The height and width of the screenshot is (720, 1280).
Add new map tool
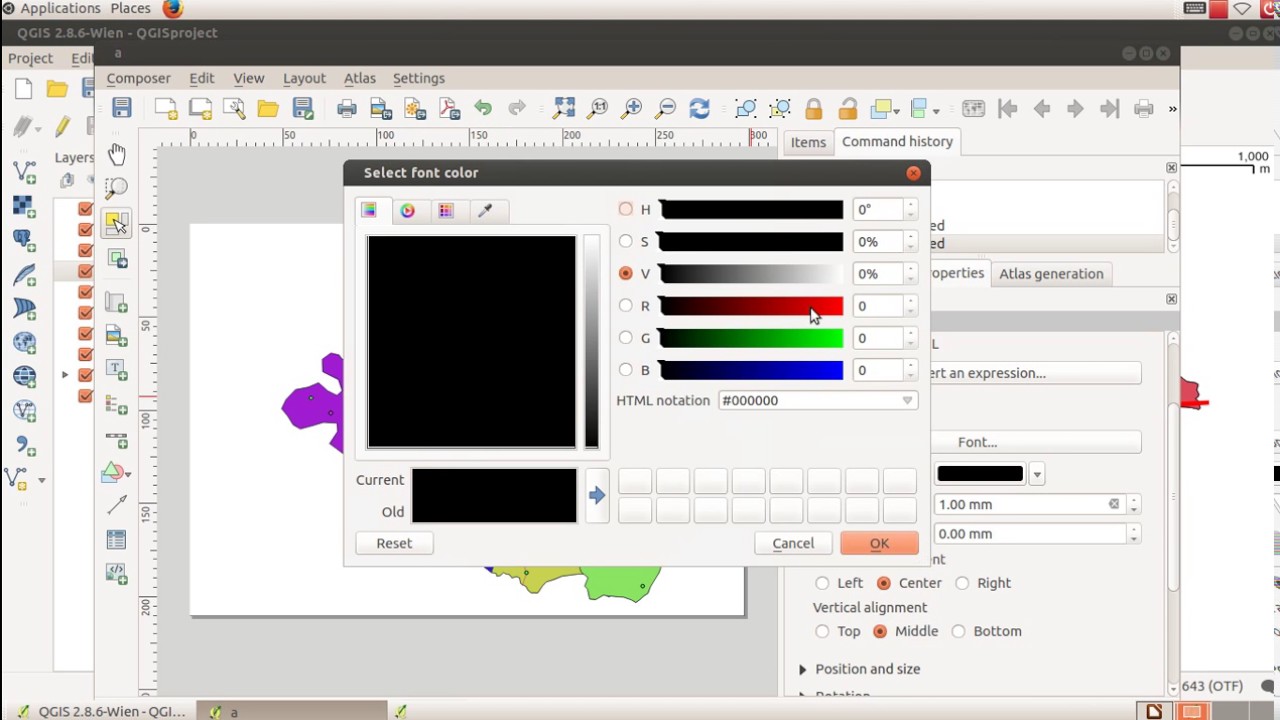coord(117,302)
